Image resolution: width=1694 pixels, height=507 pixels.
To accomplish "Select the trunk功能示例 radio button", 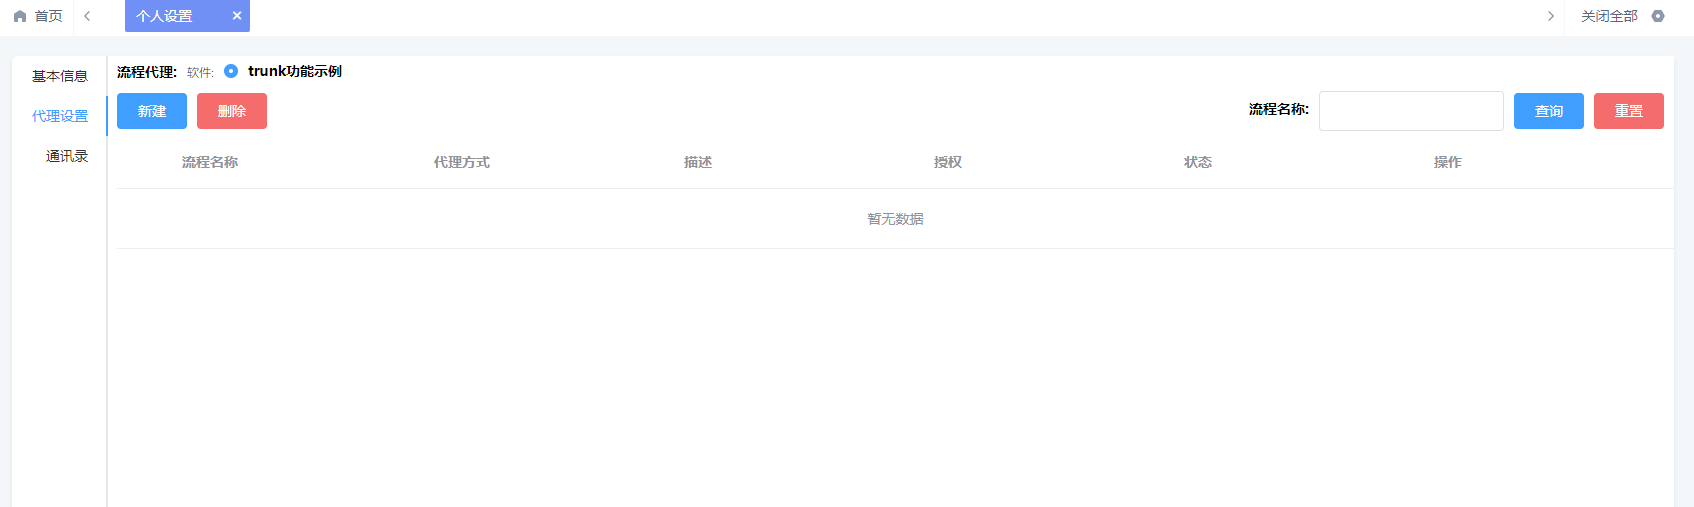I will (231, 71).
